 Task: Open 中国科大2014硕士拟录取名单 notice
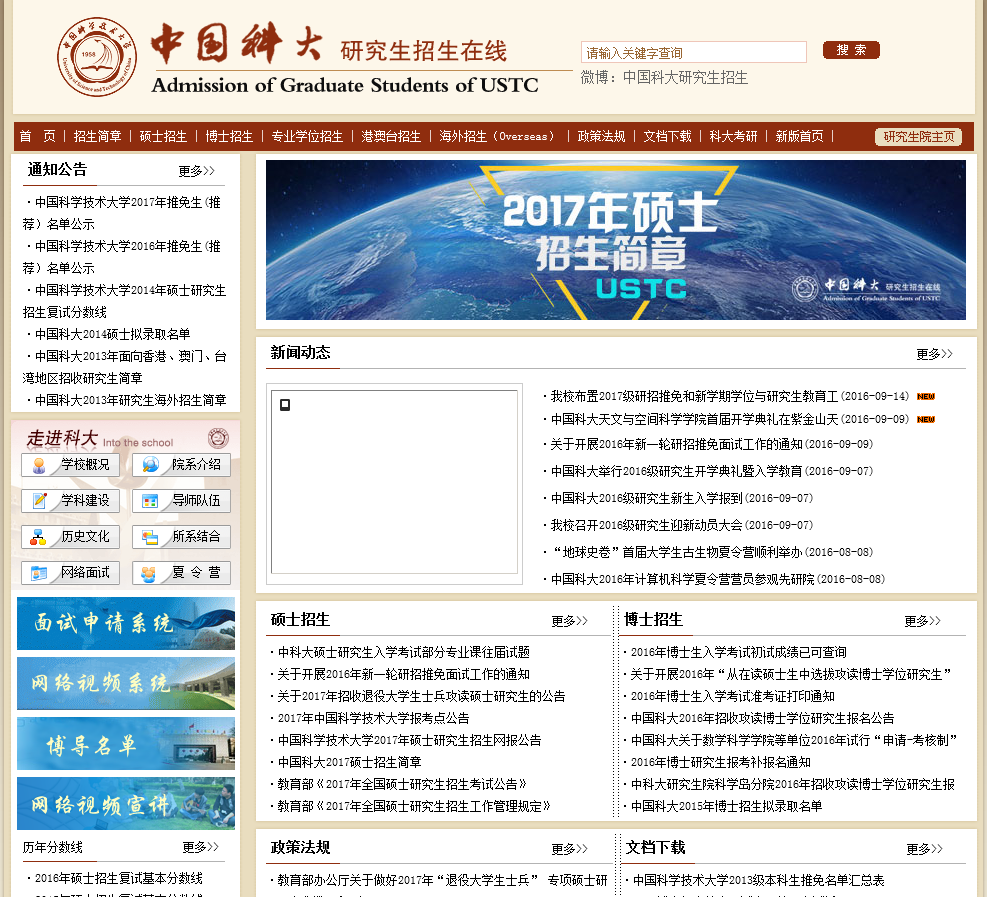tap(113, 334)
